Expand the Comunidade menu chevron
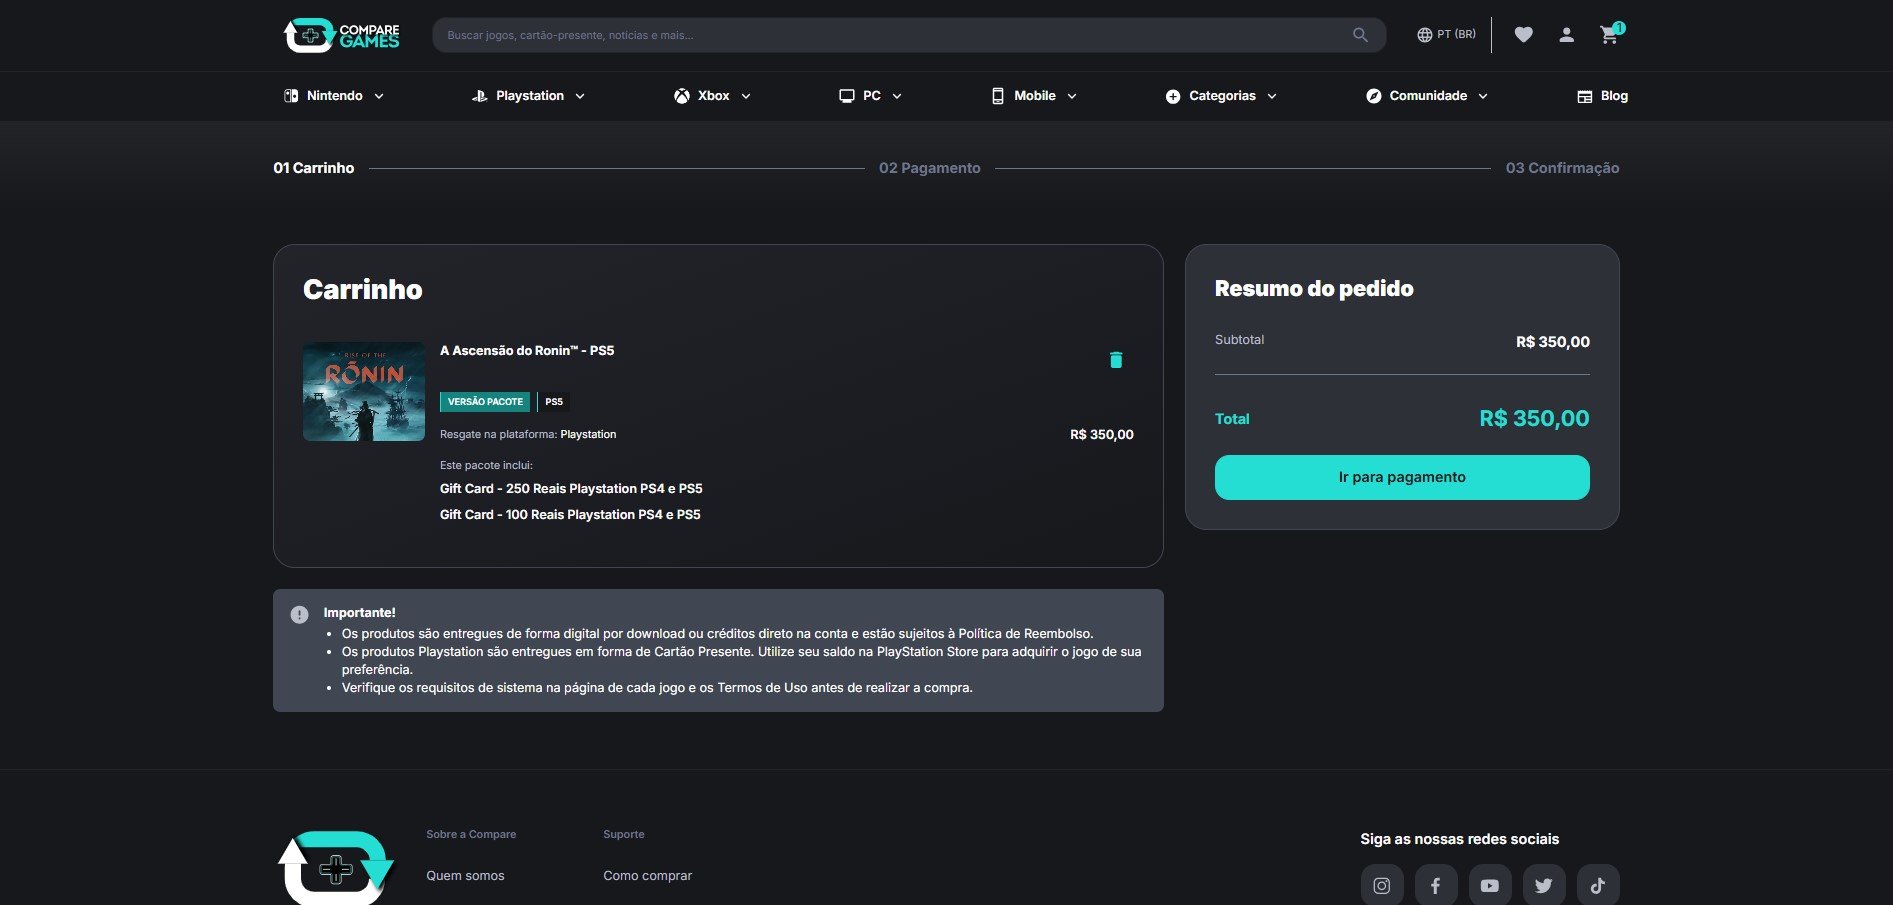 point(1483,96)
